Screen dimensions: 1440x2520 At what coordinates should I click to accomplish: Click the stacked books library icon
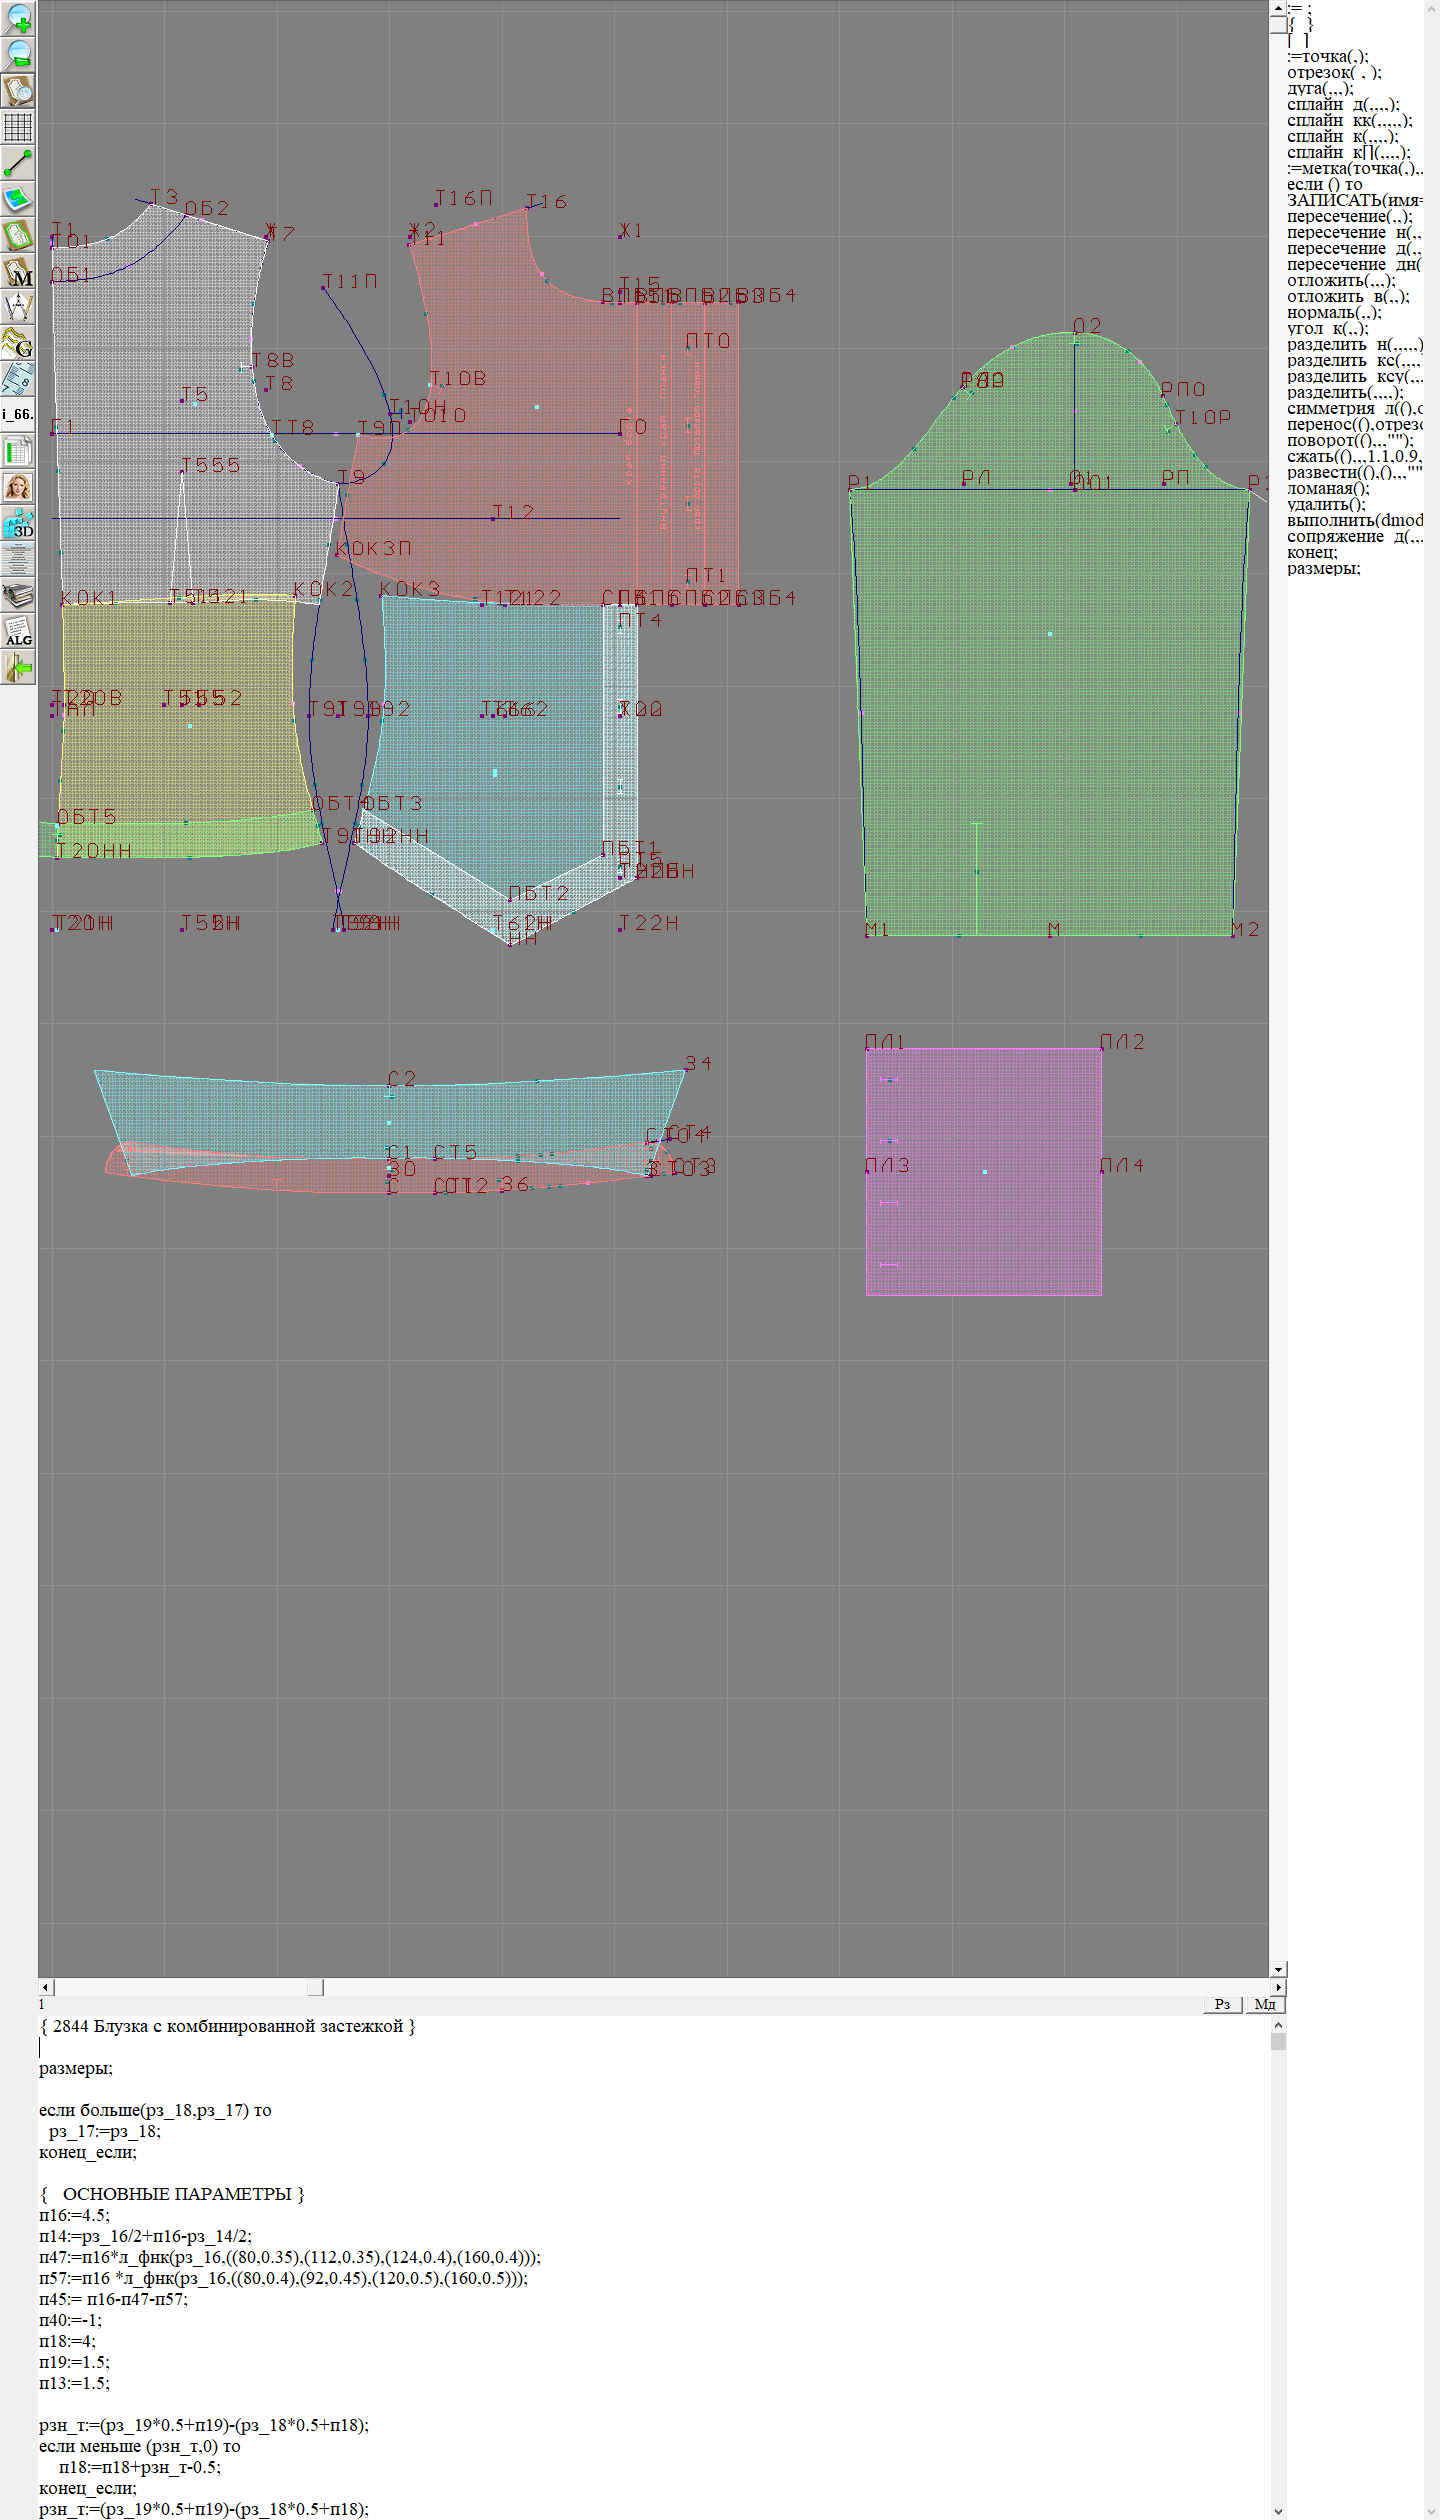point(18,595)
